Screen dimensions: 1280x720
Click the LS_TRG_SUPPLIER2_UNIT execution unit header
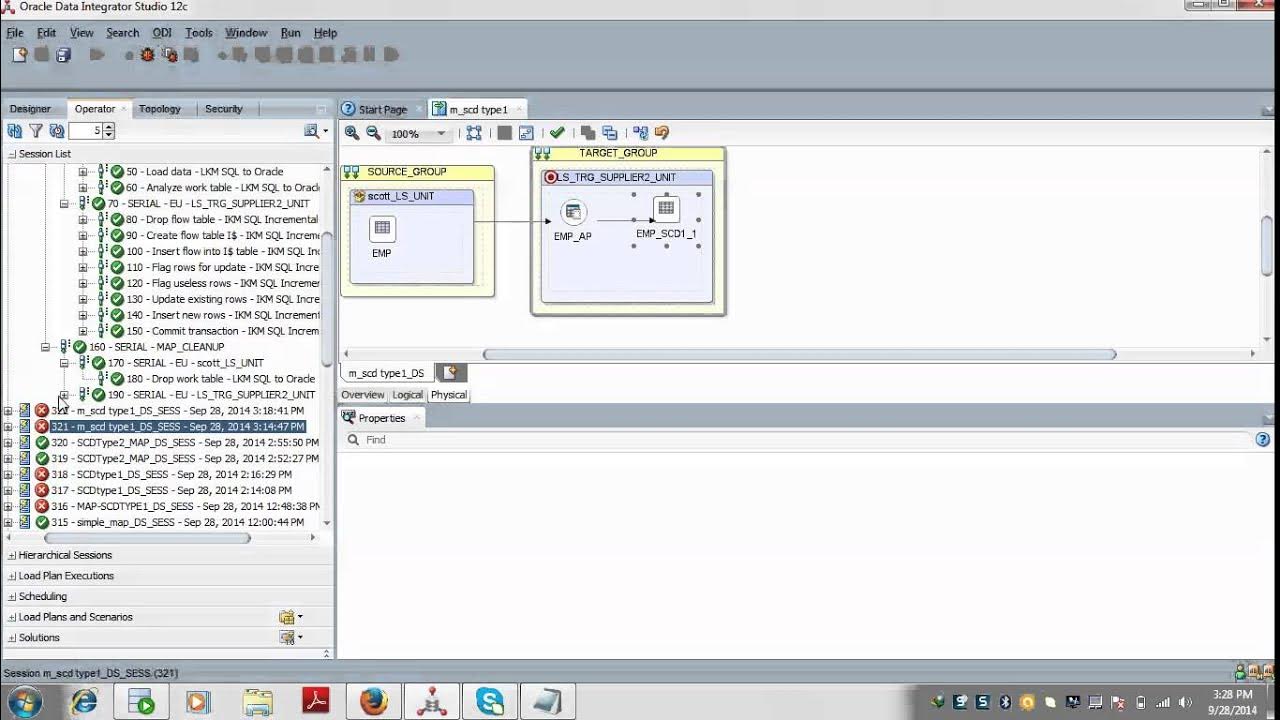click(627, 177)
